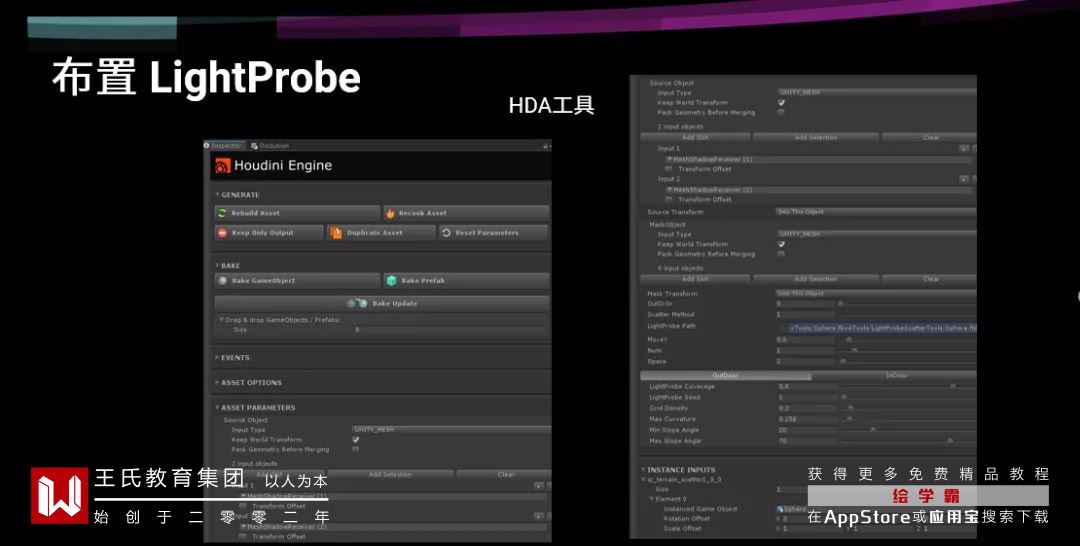Click Add Selection button in left panel

pyautogui.click(x=390, y=474)
